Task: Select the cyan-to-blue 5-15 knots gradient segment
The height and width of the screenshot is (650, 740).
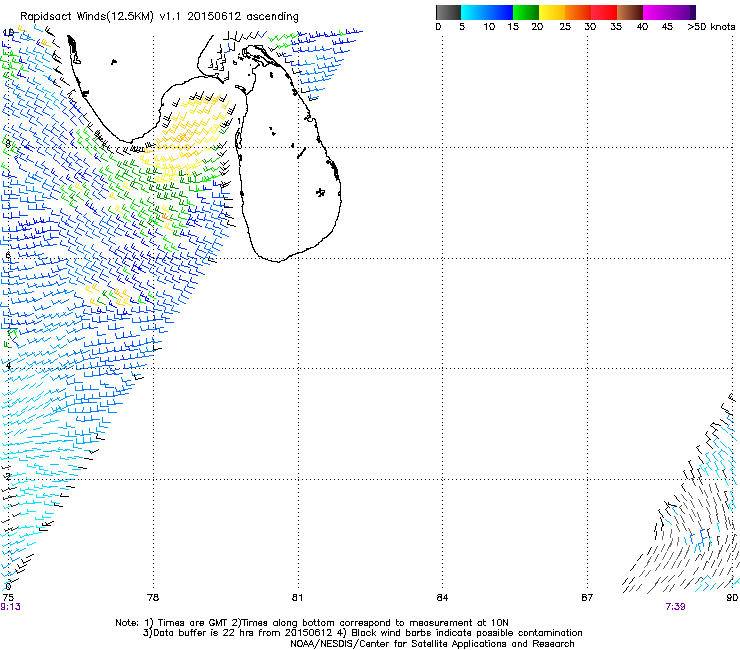Action: tap(487, 12)
